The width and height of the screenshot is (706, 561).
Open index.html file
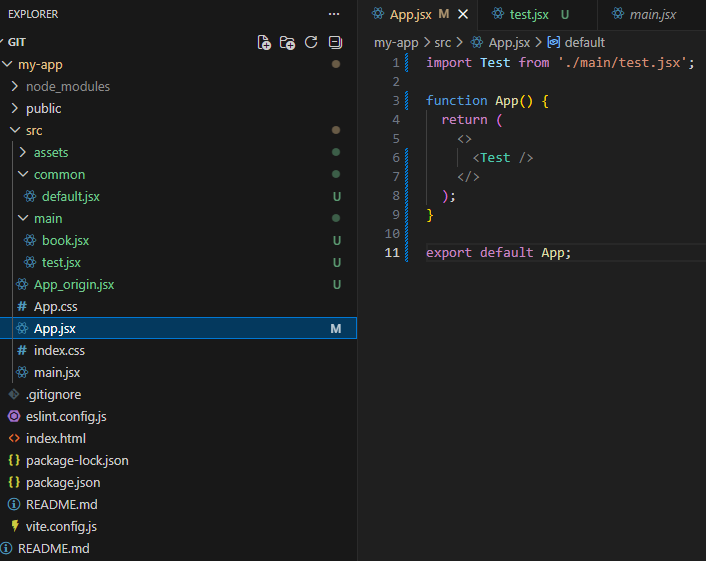[55, 439]
